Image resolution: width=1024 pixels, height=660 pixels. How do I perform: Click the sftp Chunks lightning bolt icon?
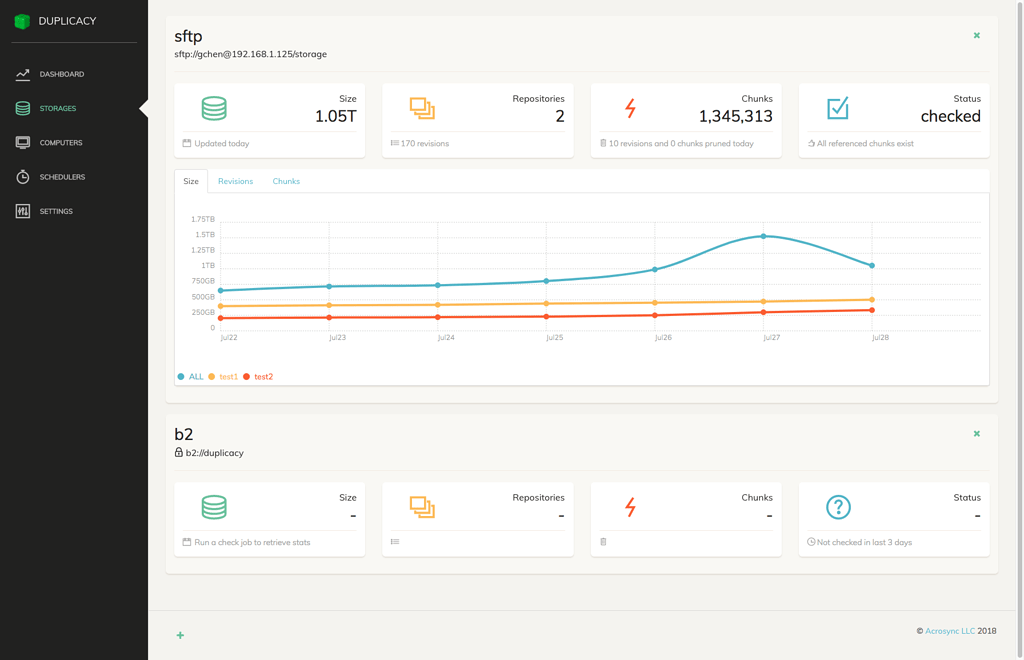tap(630, 108)
